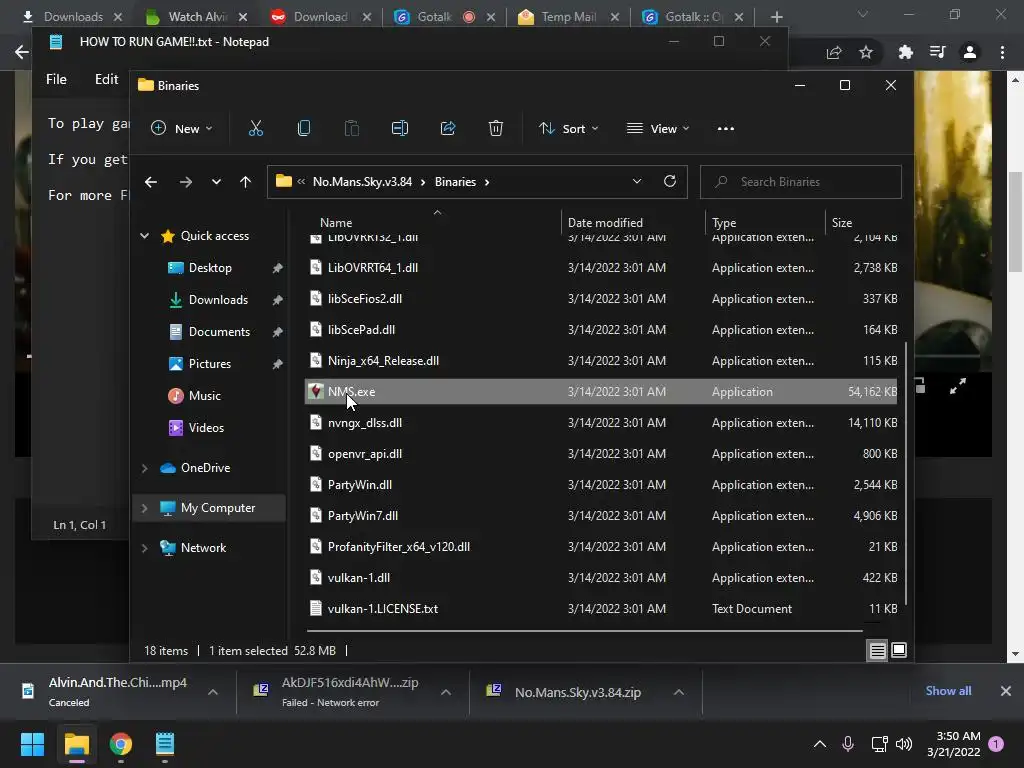The image size is (1024, 768).
Task: Open recent locations dropdown chevron
Action: tap(216, 182)
